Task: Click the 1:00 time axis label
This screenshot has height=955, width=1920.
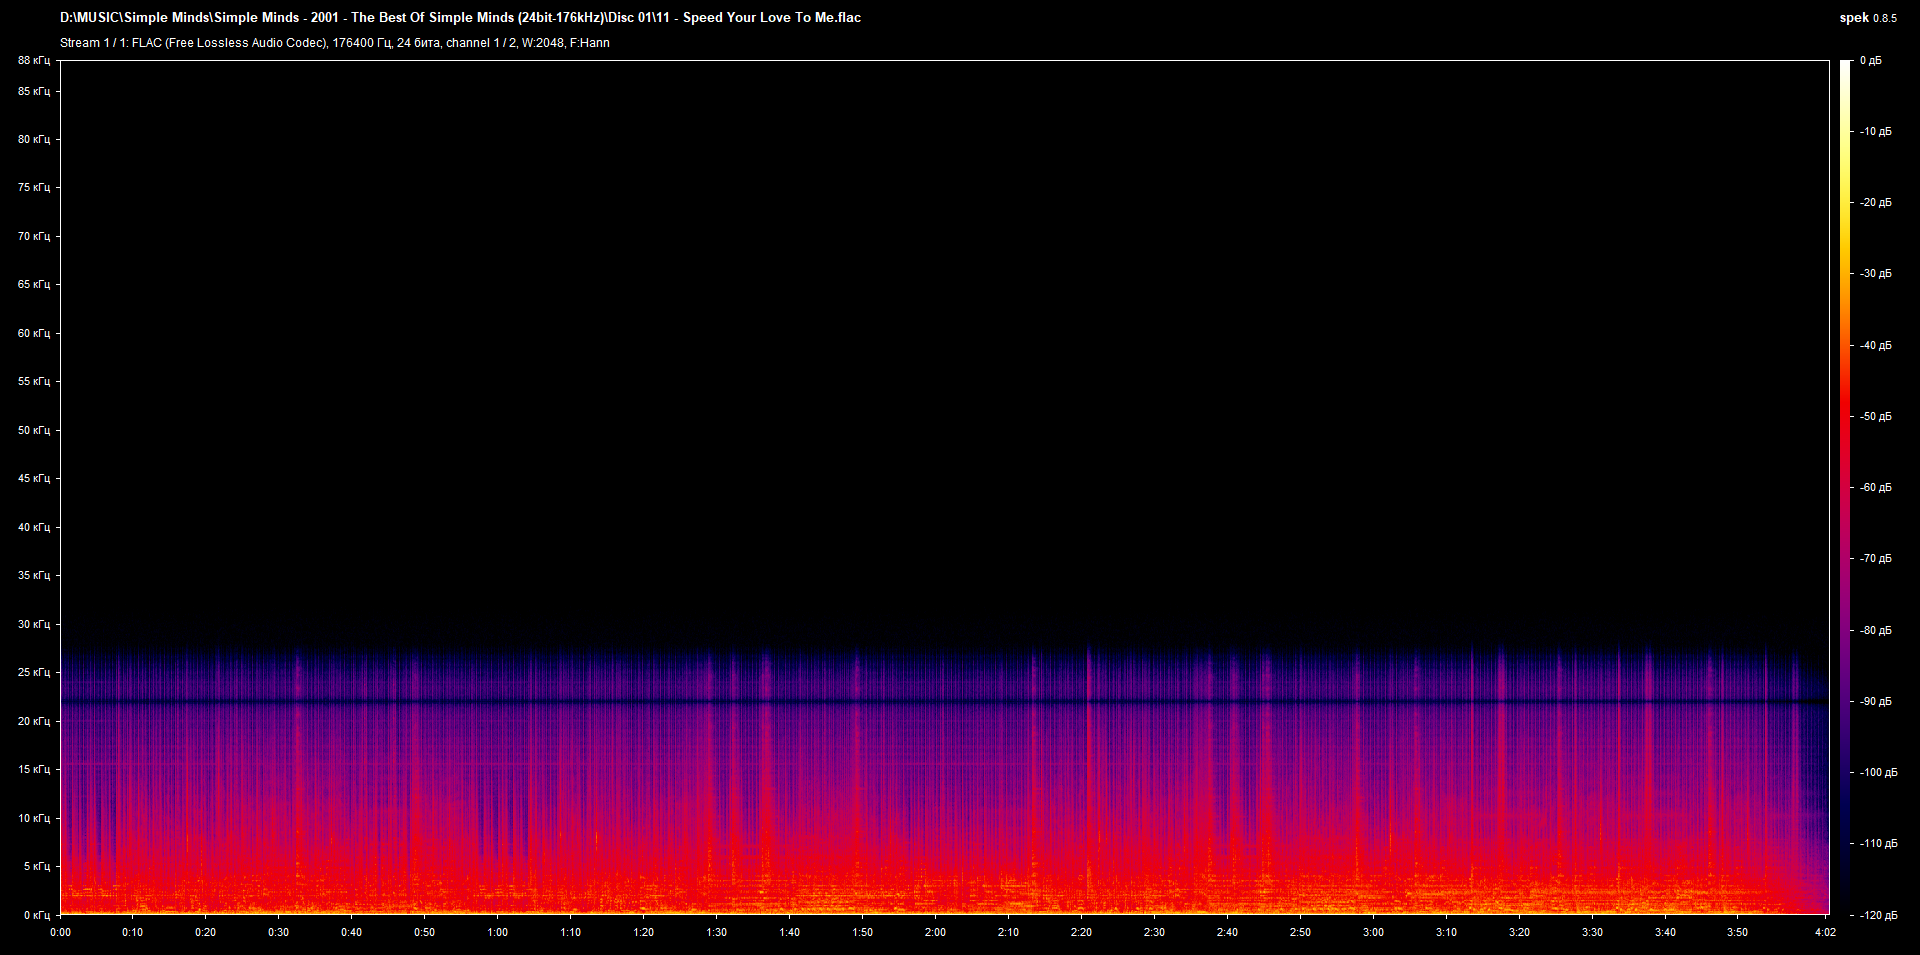Action: [x=497, y=932]
